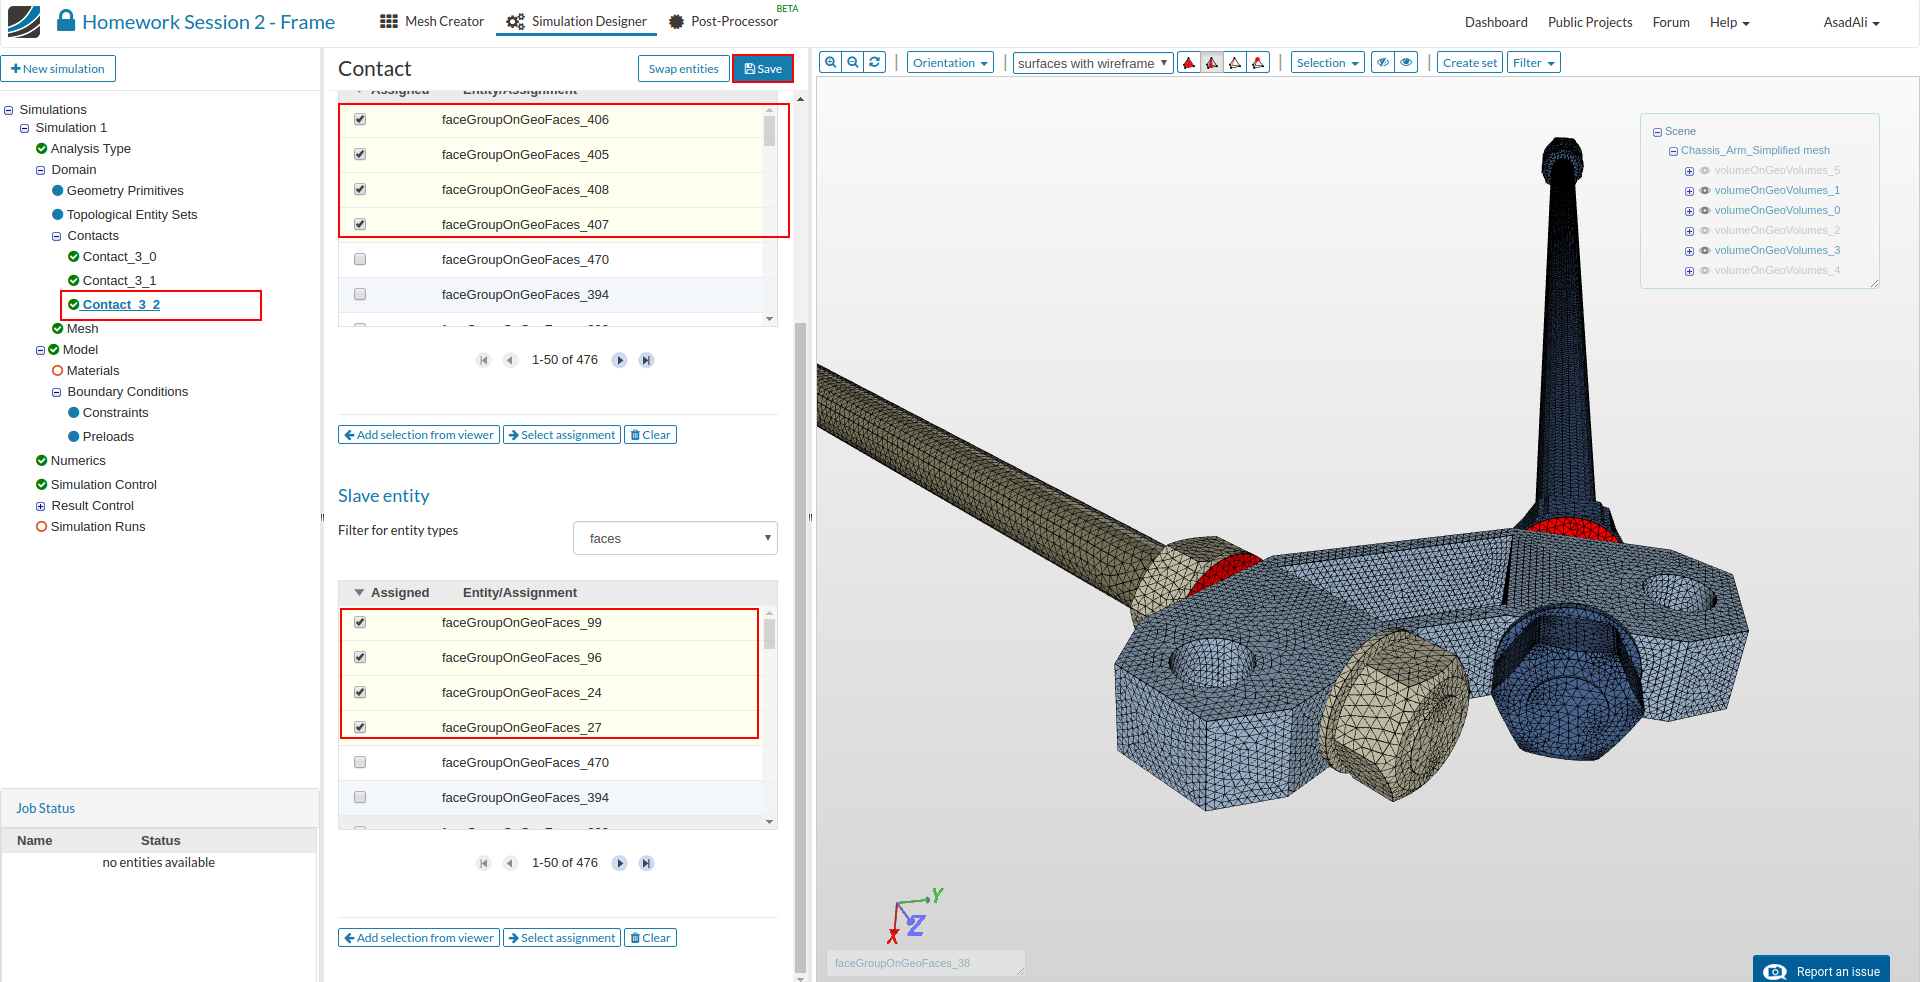1920x982 pixels.
Task: Reset the view with the refresh icon
Action: (x=875, y=62)
